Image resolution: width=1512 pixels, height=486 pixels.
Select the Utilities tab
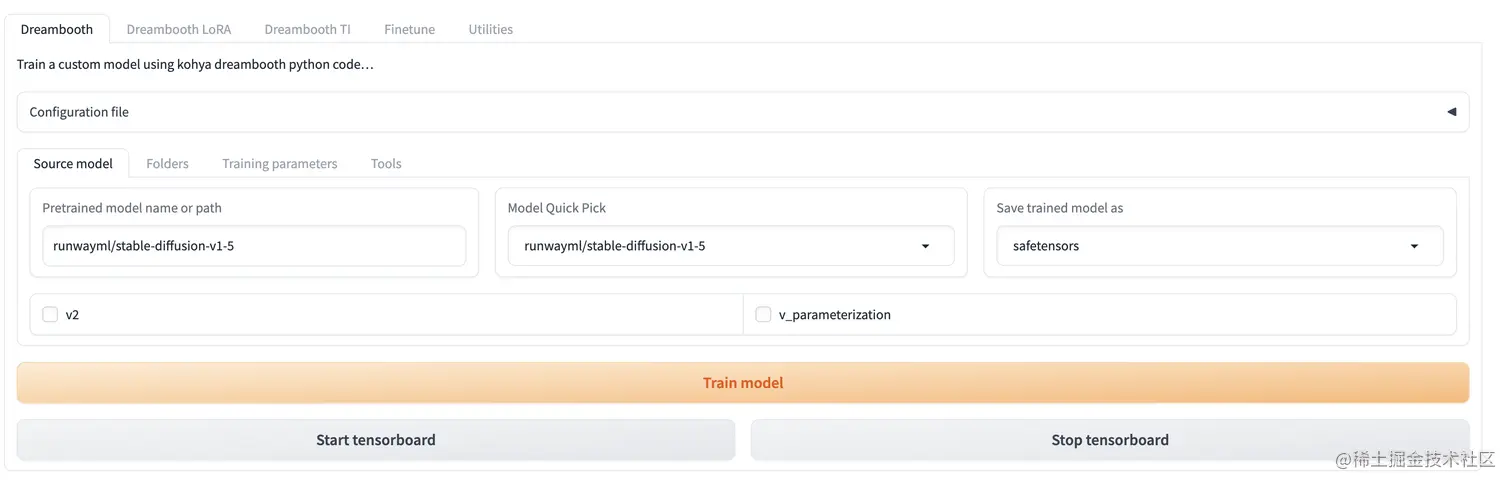tap(490, 29)
